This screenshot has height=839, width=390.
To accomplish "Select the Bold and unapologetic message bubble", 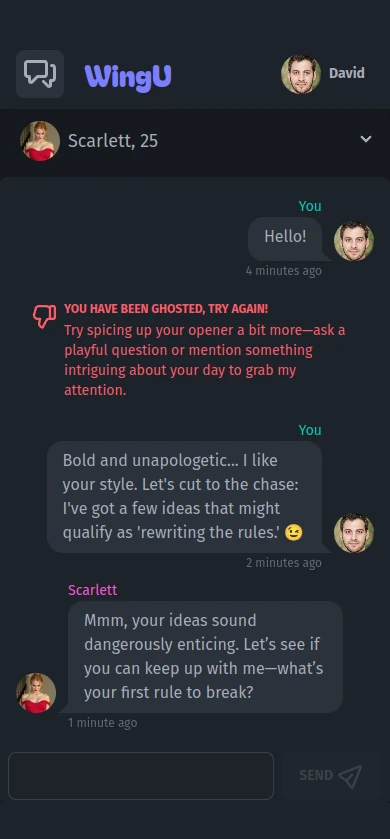I will click(185, 497).
